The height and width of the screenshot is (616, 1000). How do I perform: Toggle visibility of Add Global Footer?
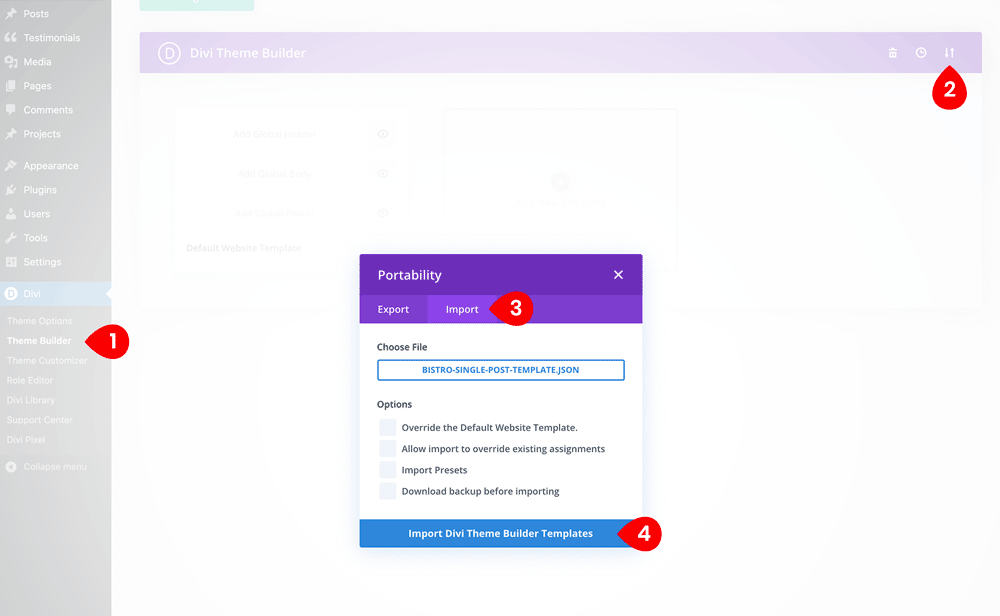pyautogui.click(x=382, y=213)
